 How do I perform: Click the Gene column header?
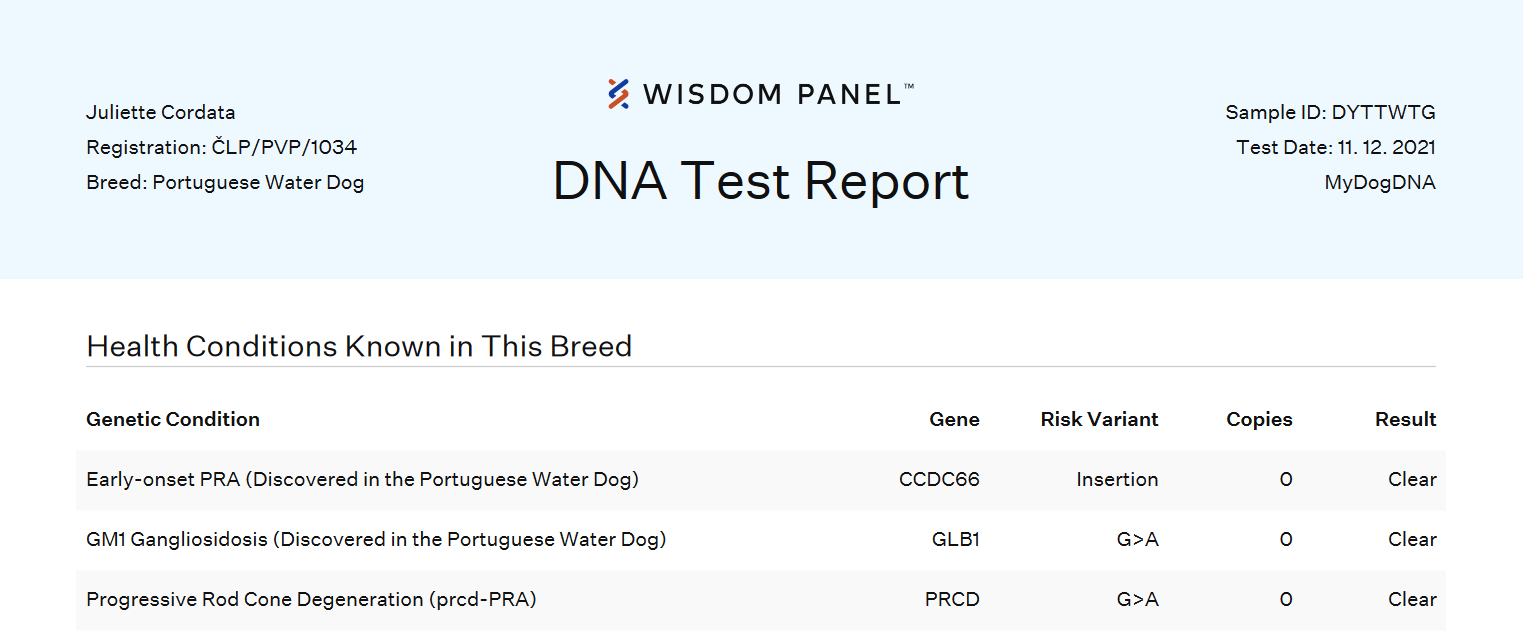pos(954,419)
